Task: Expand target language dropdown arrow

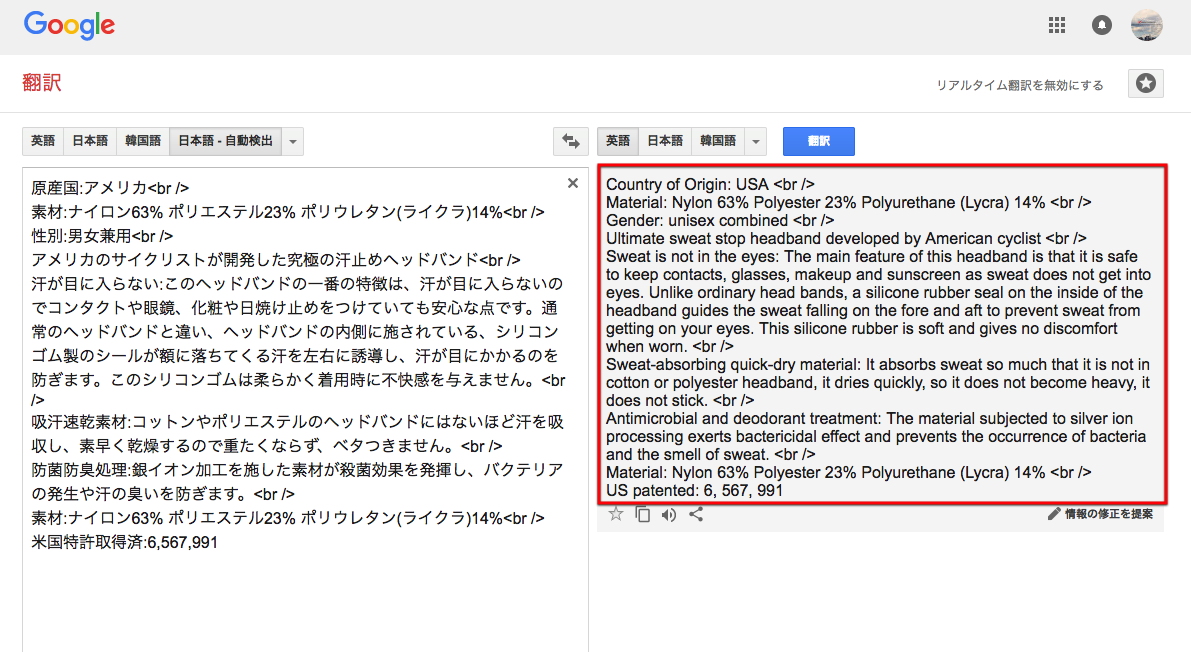Action: 756,142
